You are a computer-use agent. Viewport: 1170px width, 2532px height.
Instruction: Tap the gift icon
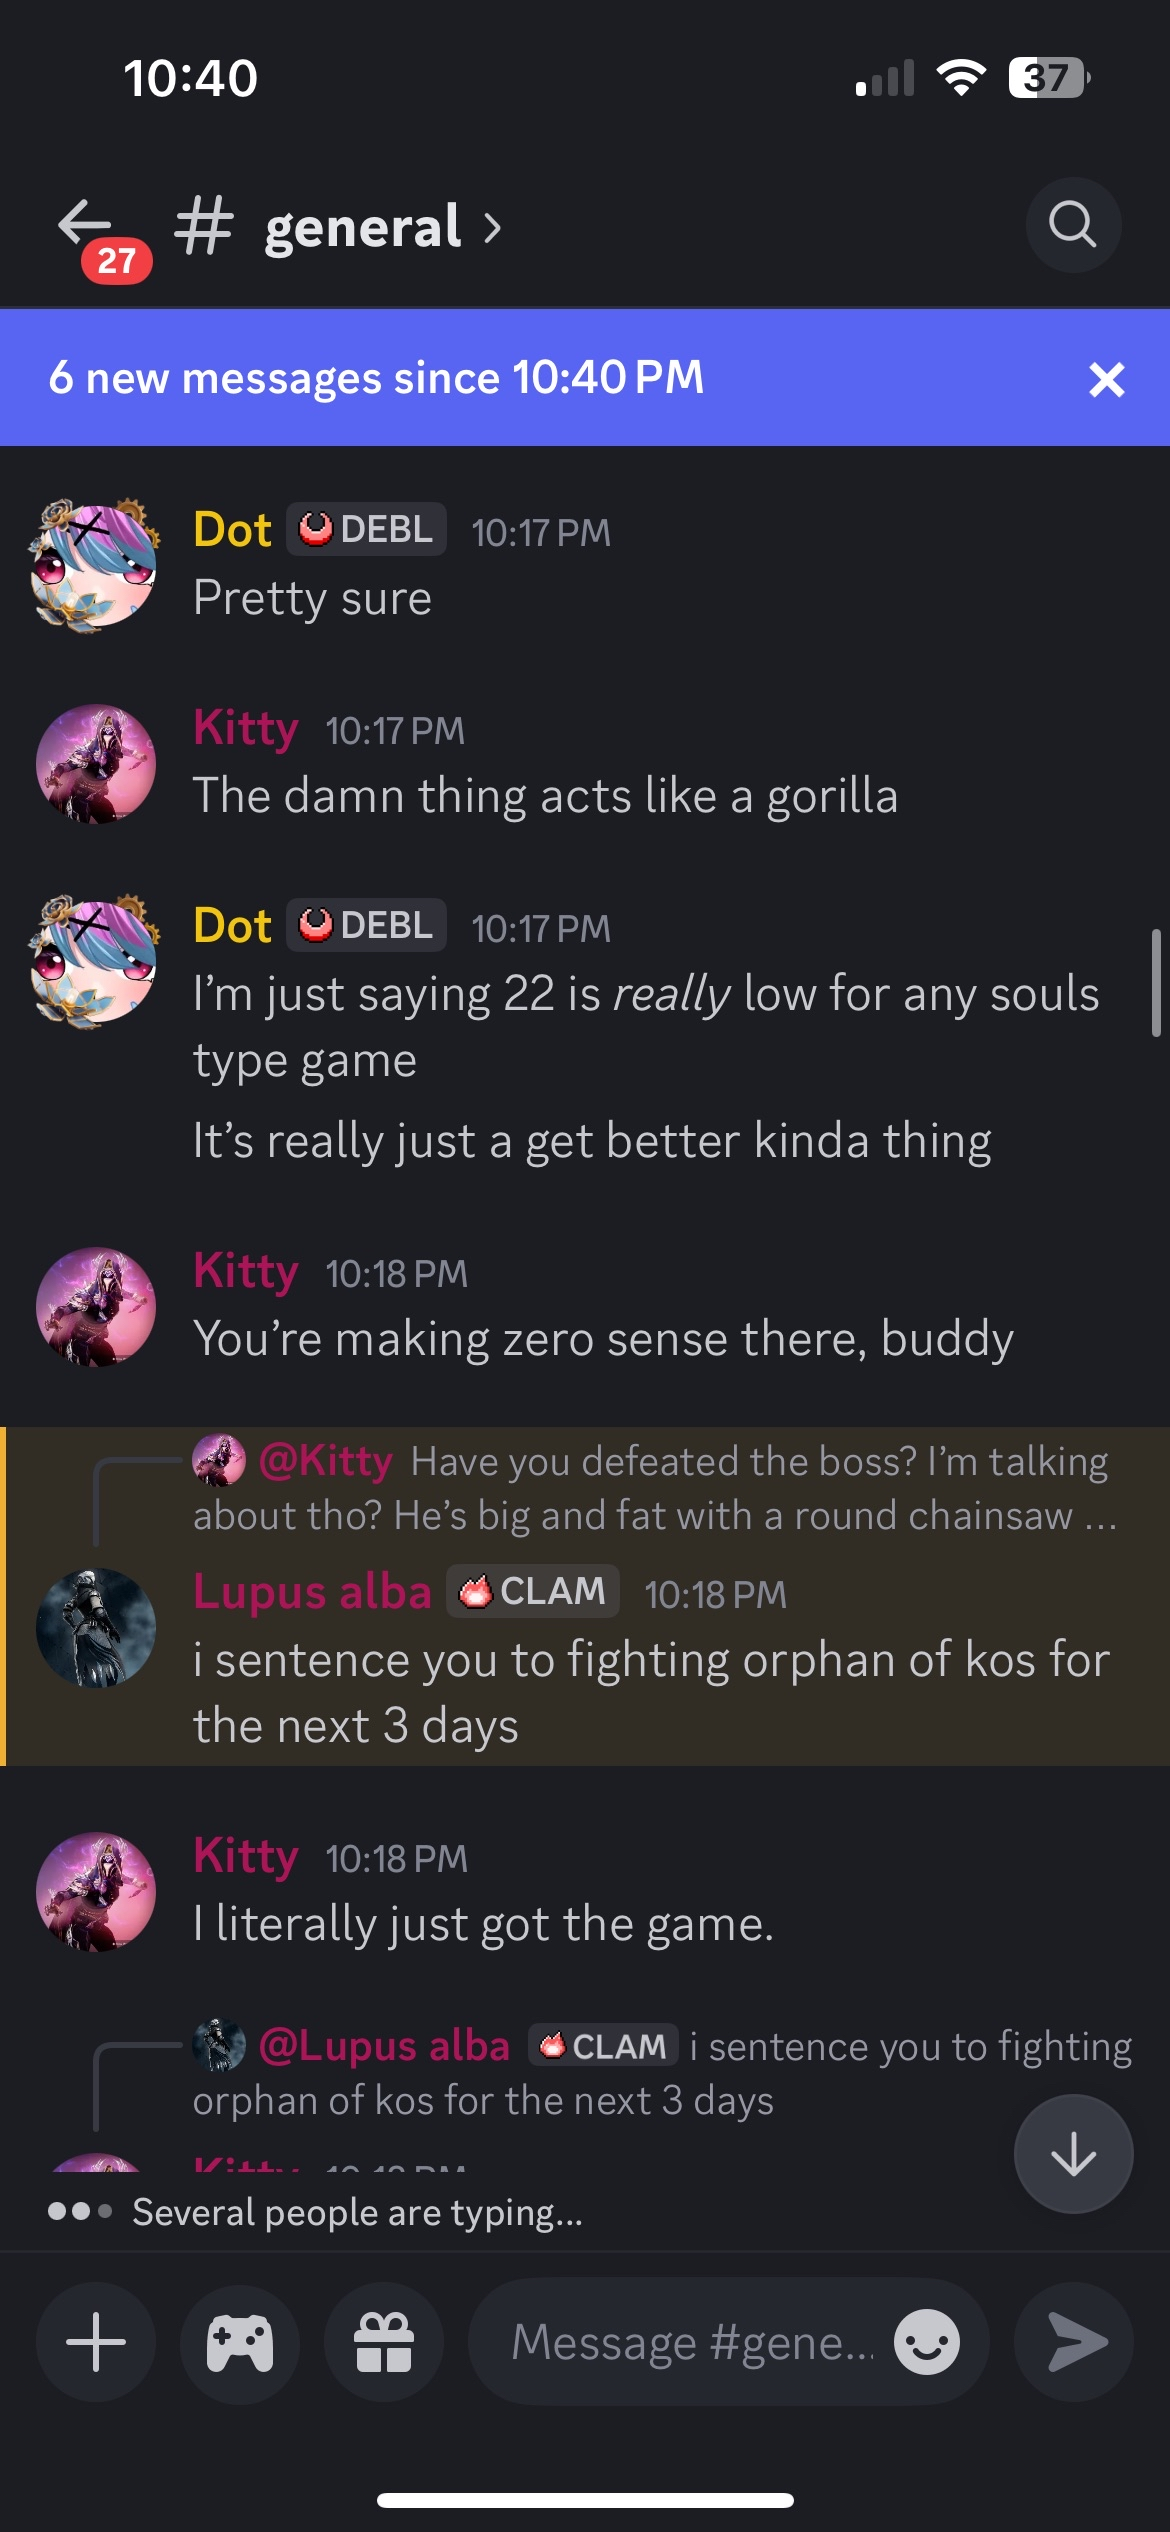tap(384, 2342)
